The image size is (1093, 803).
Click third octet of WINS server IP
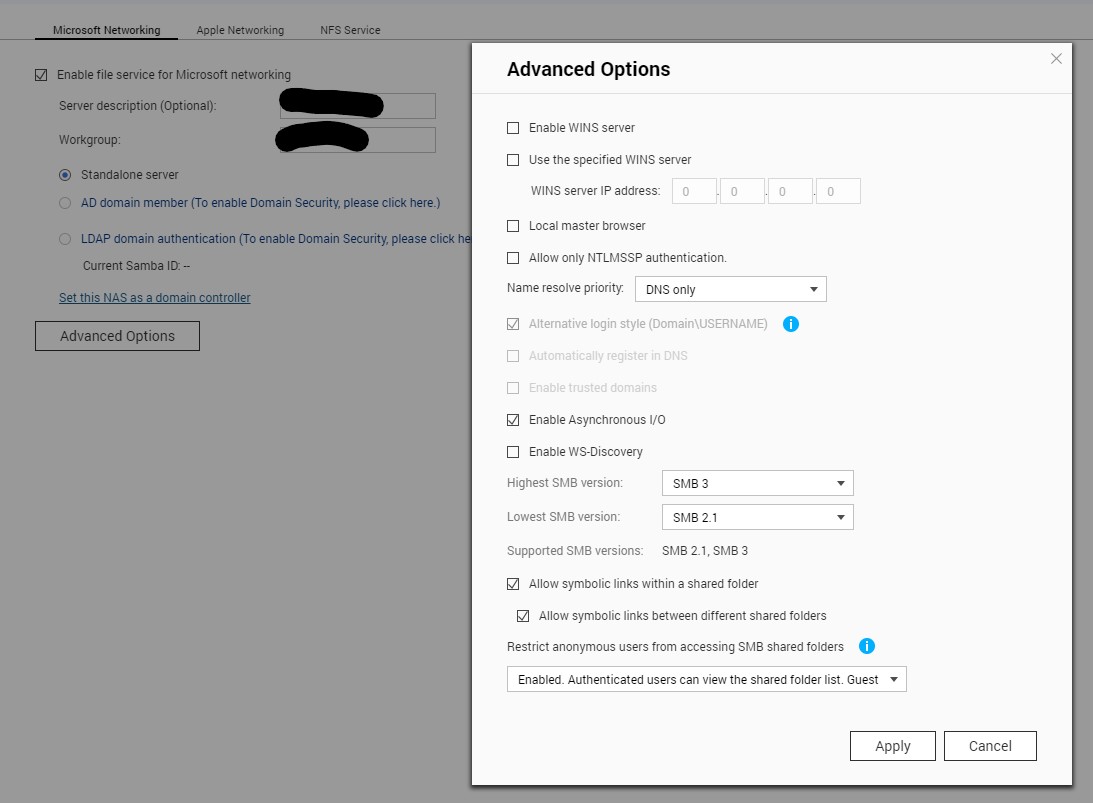(790, 191)
